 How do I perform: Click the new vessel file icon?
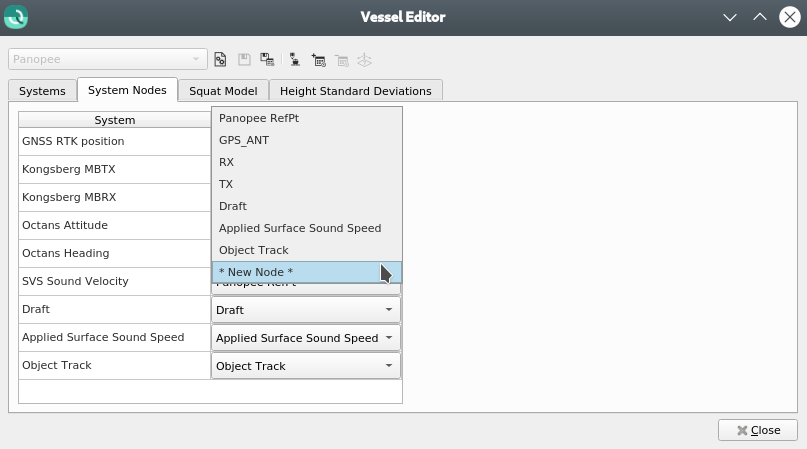tap(221, 60)
